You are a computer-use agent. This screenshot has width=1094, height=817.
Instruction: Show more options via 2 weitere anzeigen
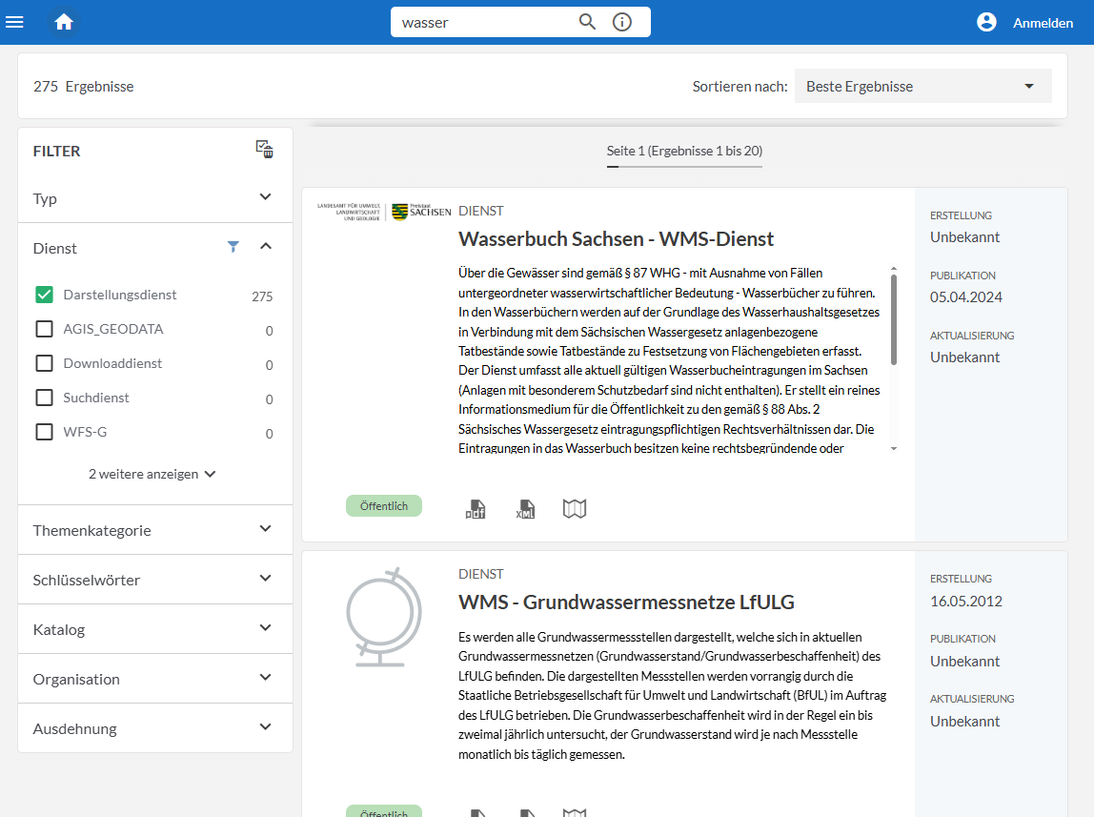(152, 473)
